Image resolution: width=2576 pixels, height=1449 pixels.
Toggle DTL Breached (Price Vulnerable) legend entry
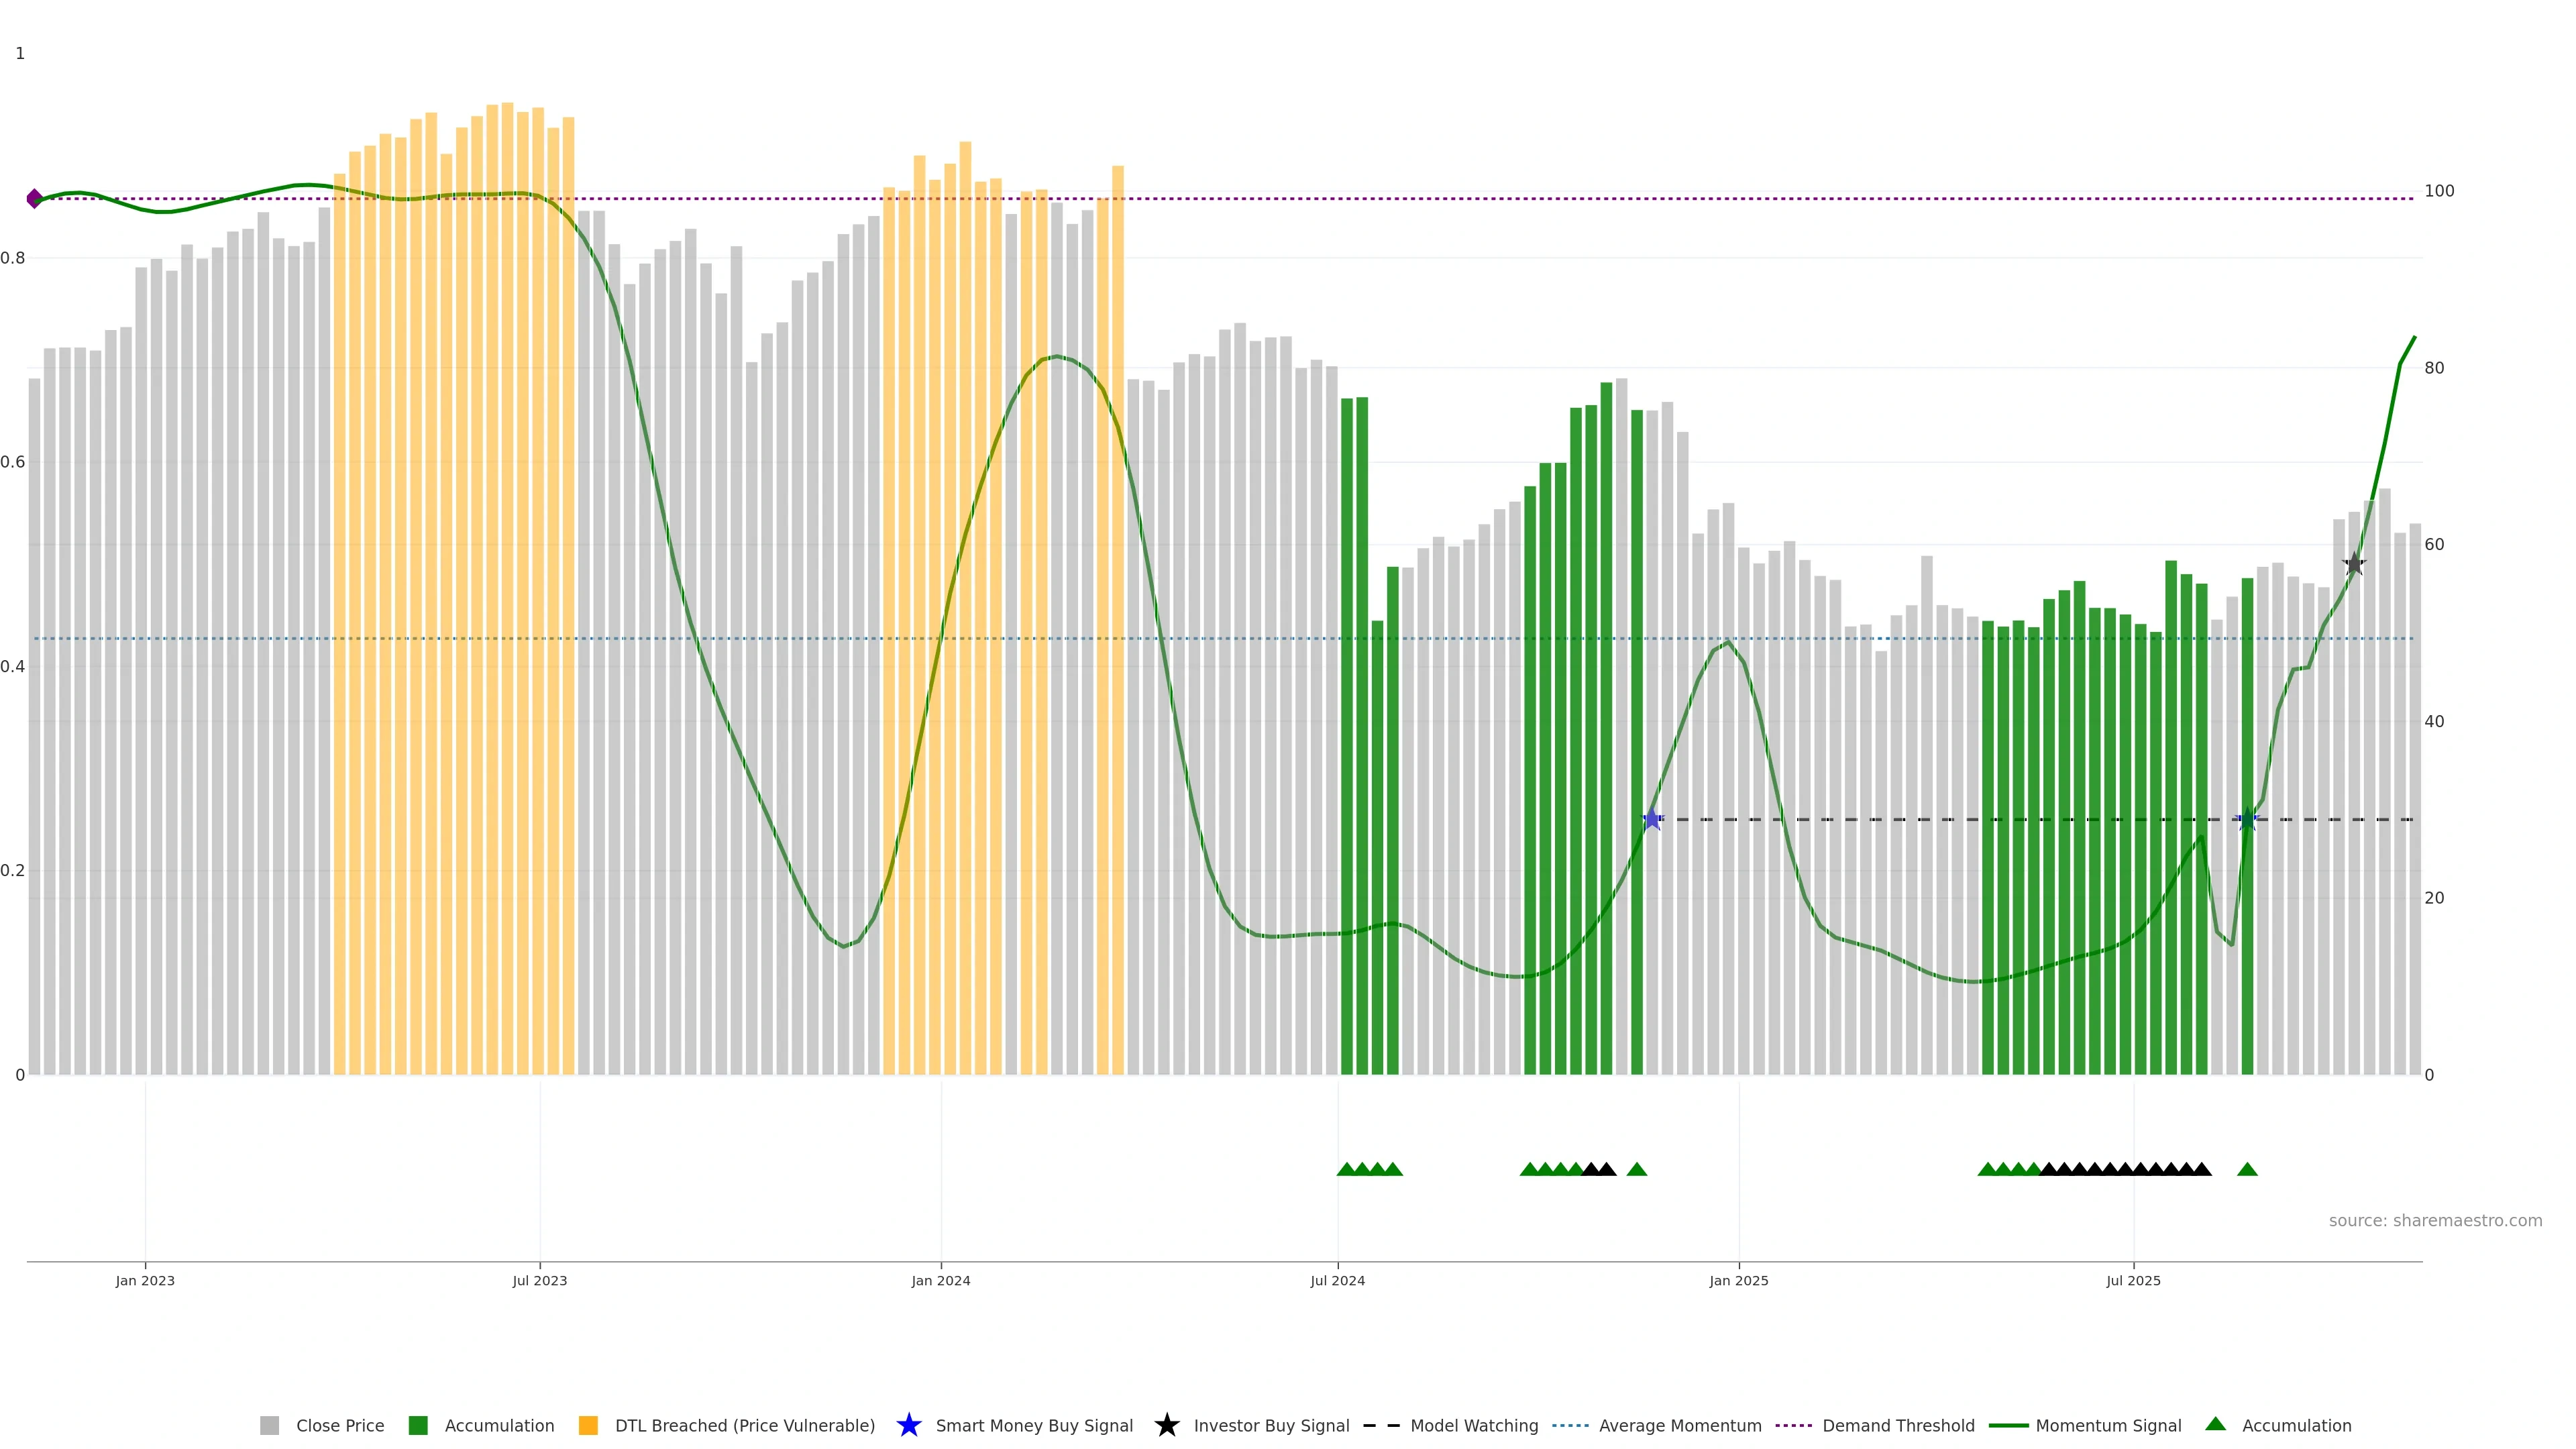744,1426
